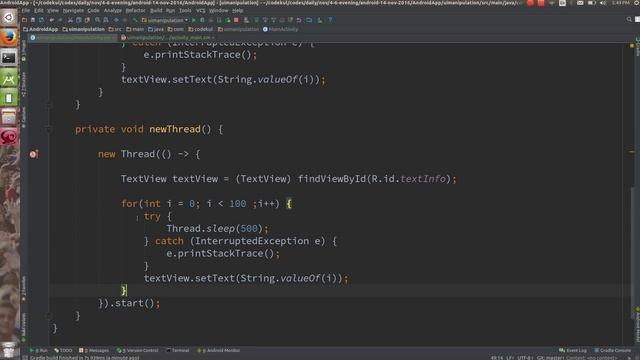This screenshot has height=360, width=640.
Task: Open the simanipulation run configuration dropdown
Action: coord(165,20)
